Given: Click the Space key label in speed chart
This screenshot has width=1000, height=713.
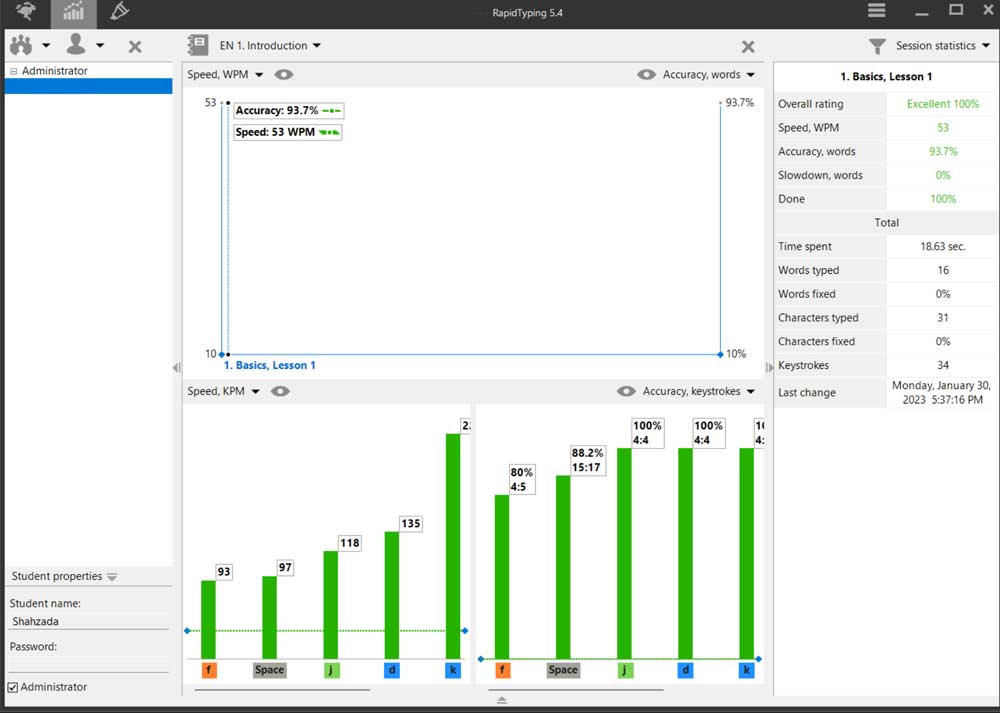Looking at the screenshot, I should (x=269, y=670).
